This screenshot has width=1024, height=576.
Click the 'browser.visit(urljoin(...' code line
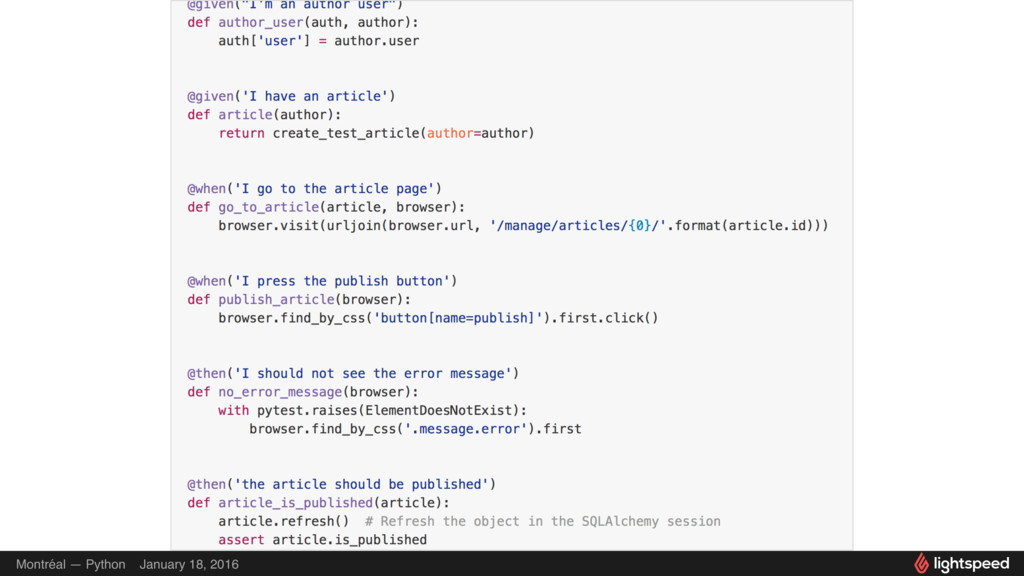pyautogui.click(x=523, y=225)
